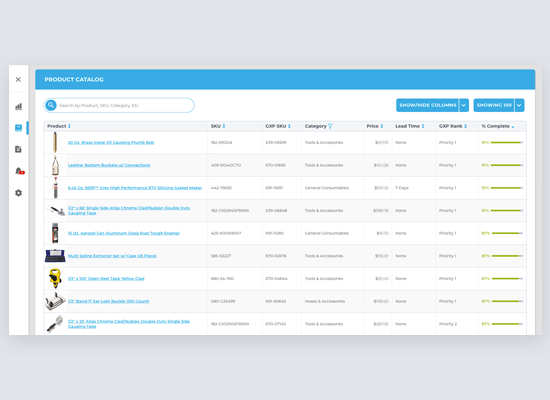The height and width of the screenshot is (400, 550).
Task: Open the documents sidebar icon
Action: [18, 149]
